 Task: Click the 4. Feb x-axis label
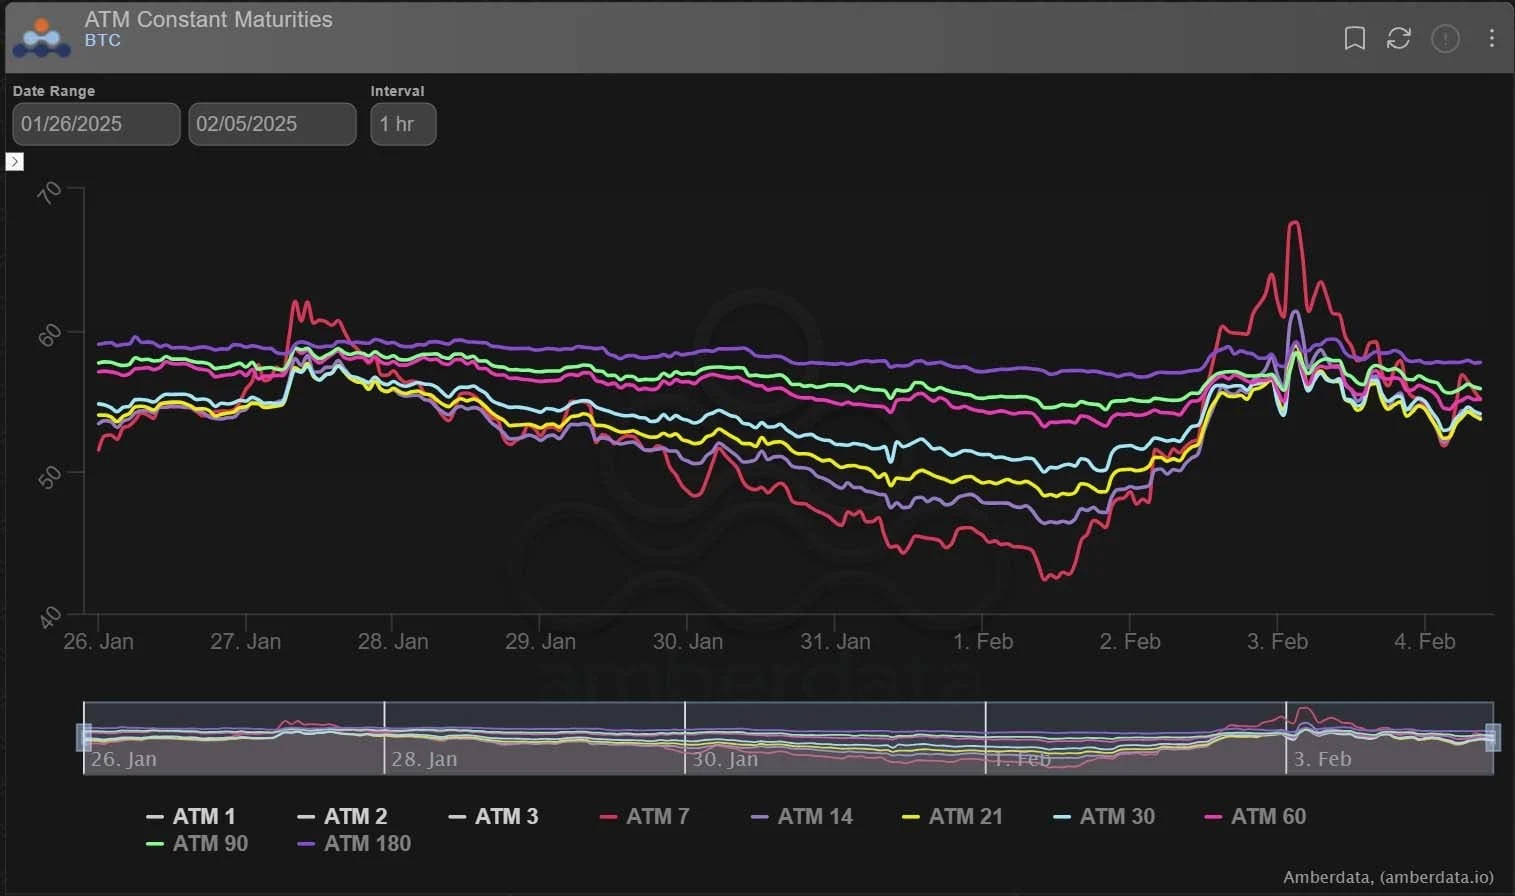click(1425, 642)
